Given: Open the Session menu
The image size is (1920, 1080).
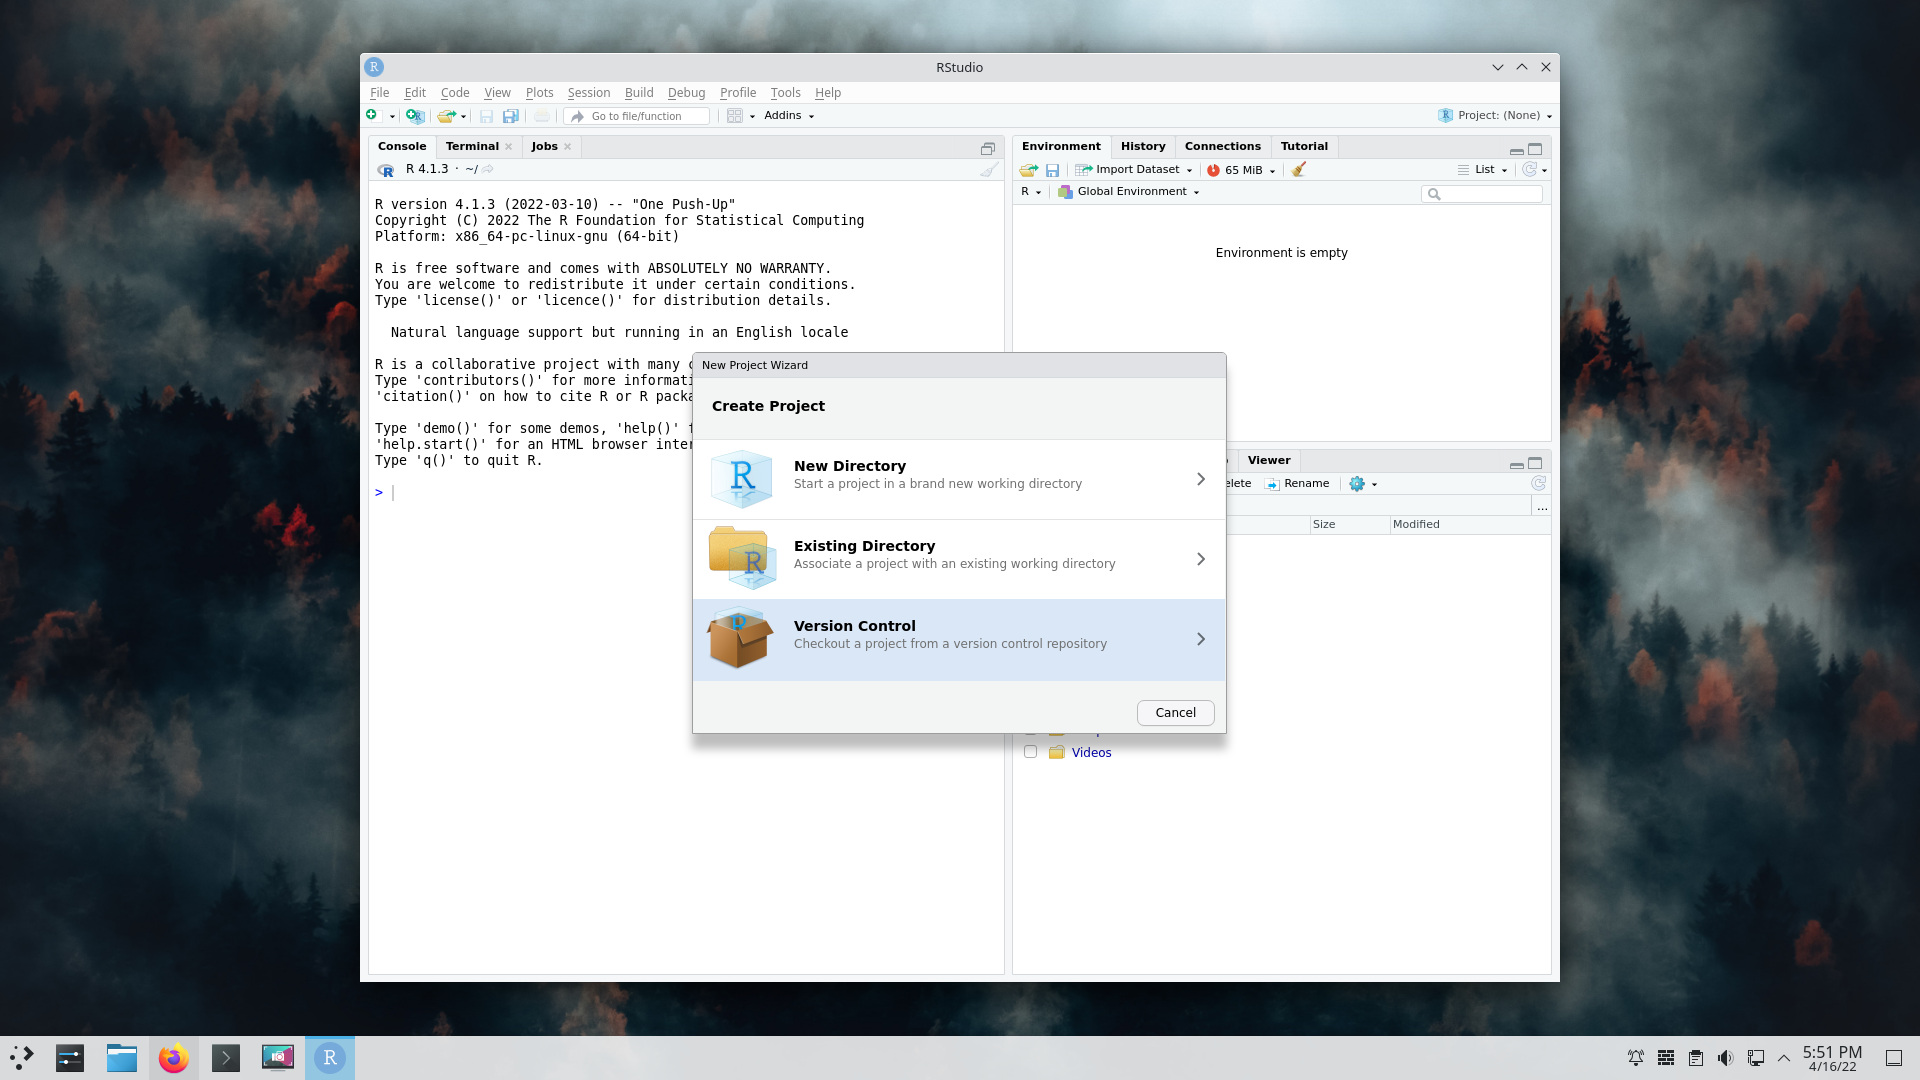Looking at the screenshot, I should [588, 93].
